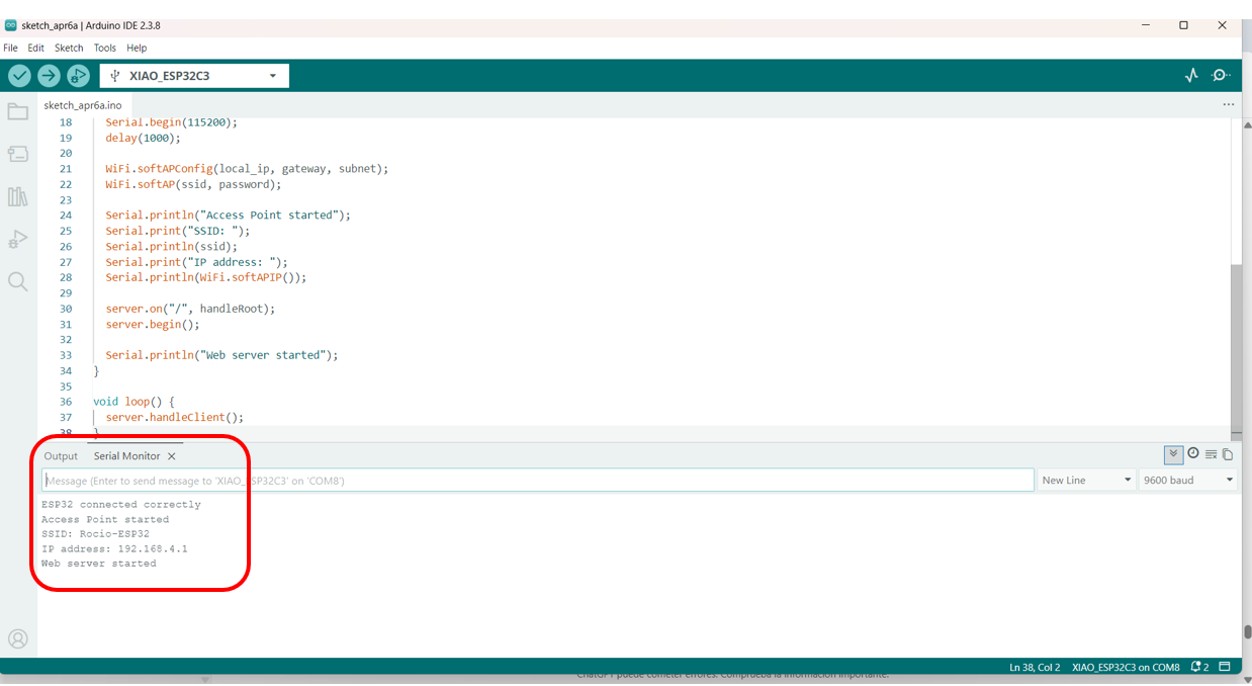Click the delay(1000) code line
Screen dimensions: 1252x686
click(x=143, y=138)
